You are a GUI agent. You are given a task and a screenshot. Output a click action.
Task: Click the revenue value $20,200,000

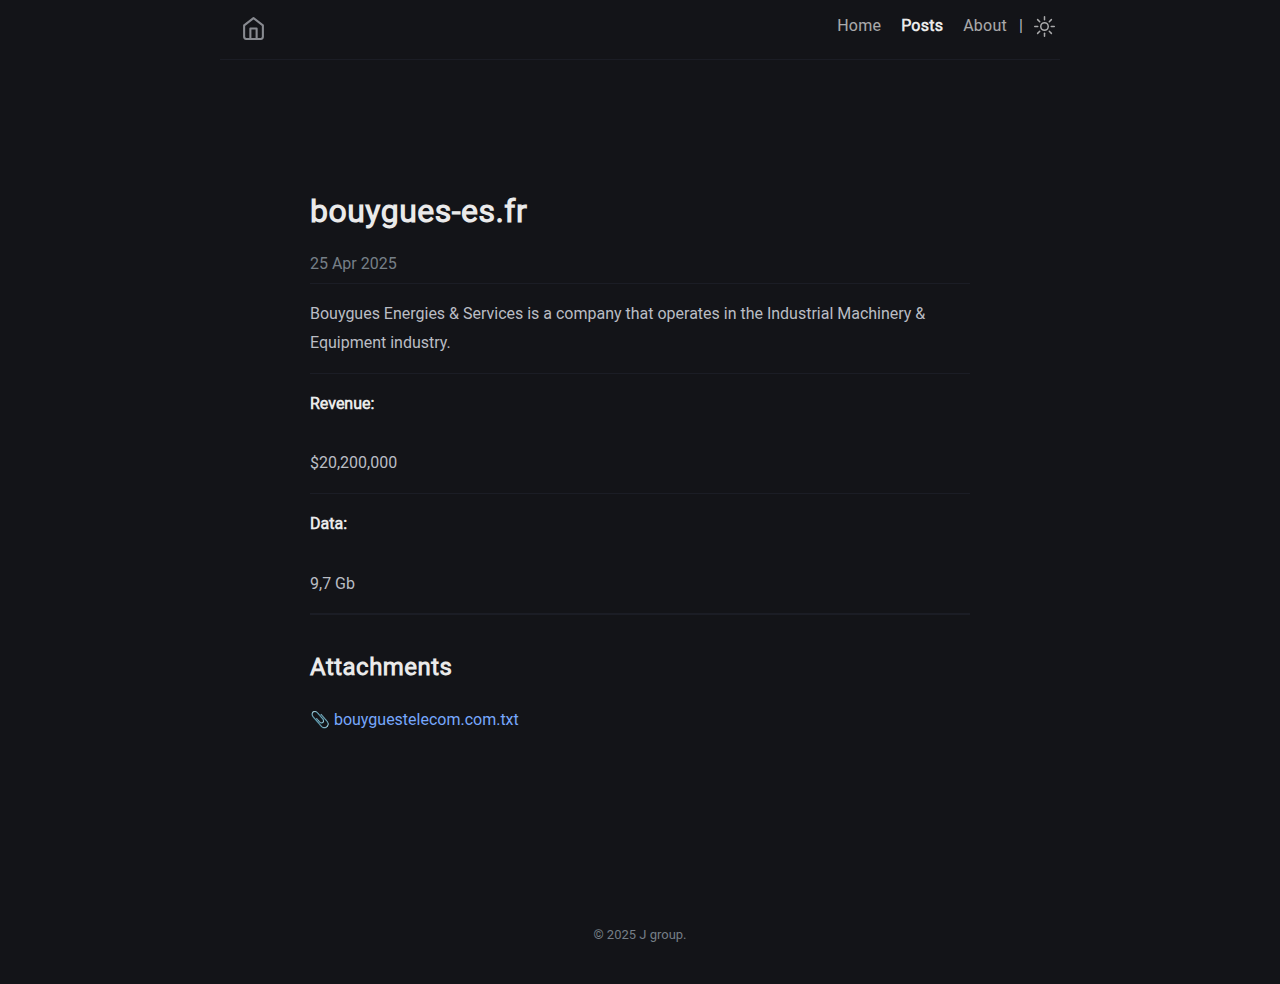point(353,463)
